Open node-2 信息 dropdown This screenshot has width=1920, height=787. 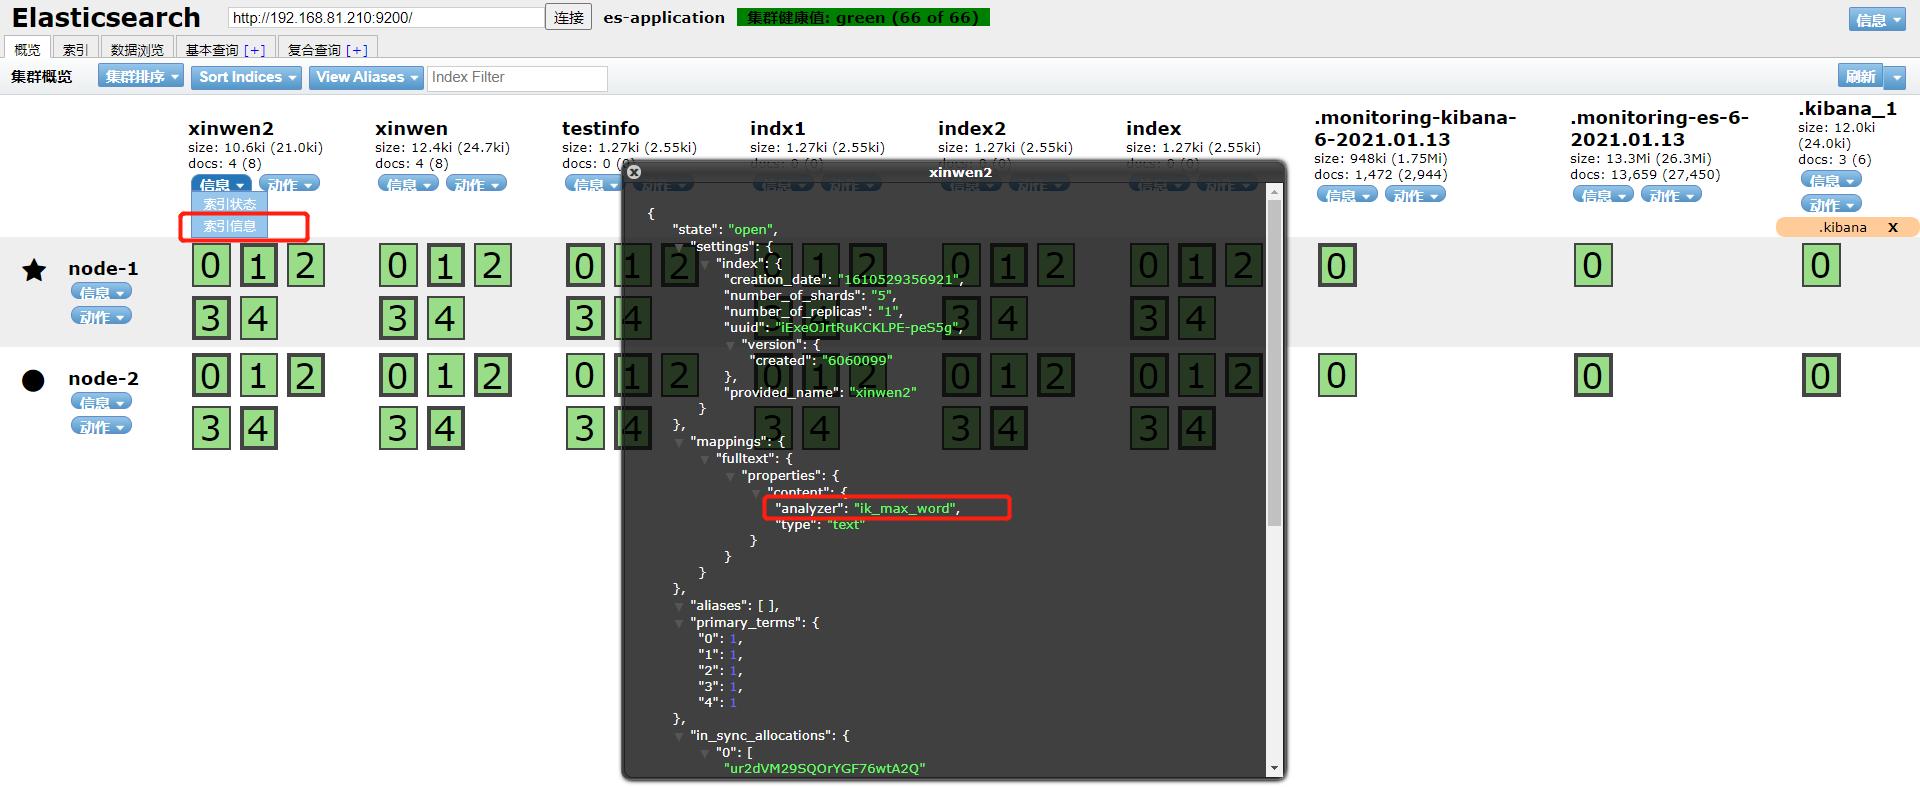[101, 402]
